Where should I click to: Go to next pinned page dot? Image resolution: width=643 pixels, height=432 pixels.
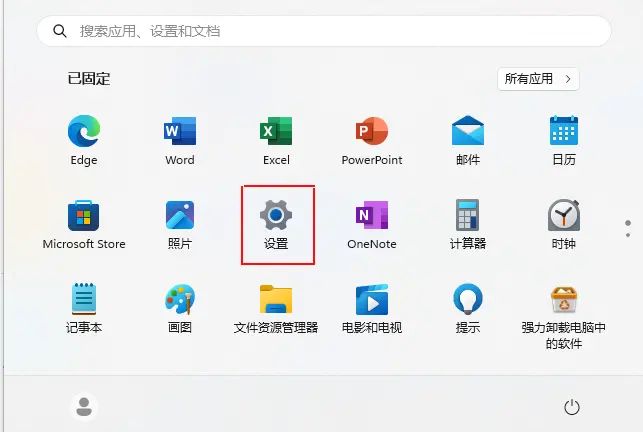(628, 235)
